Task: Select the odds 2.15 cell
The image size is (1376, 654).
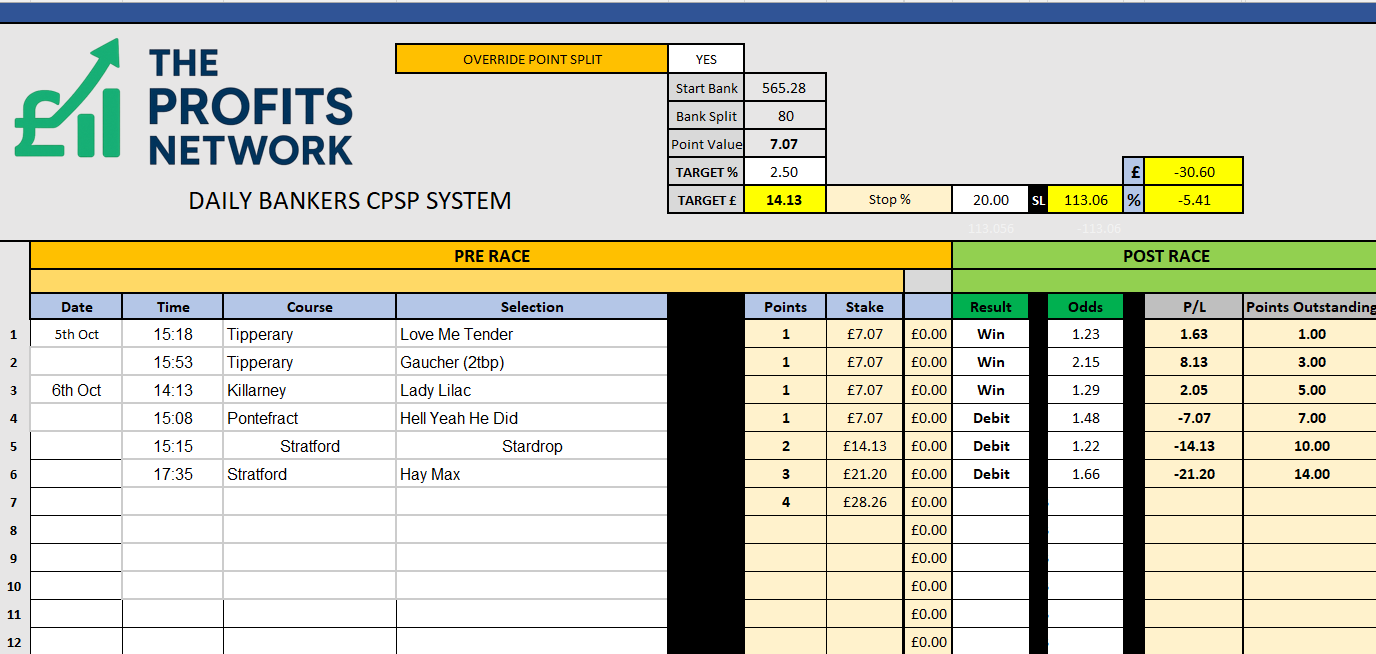Action: [x=1085, y=362]
